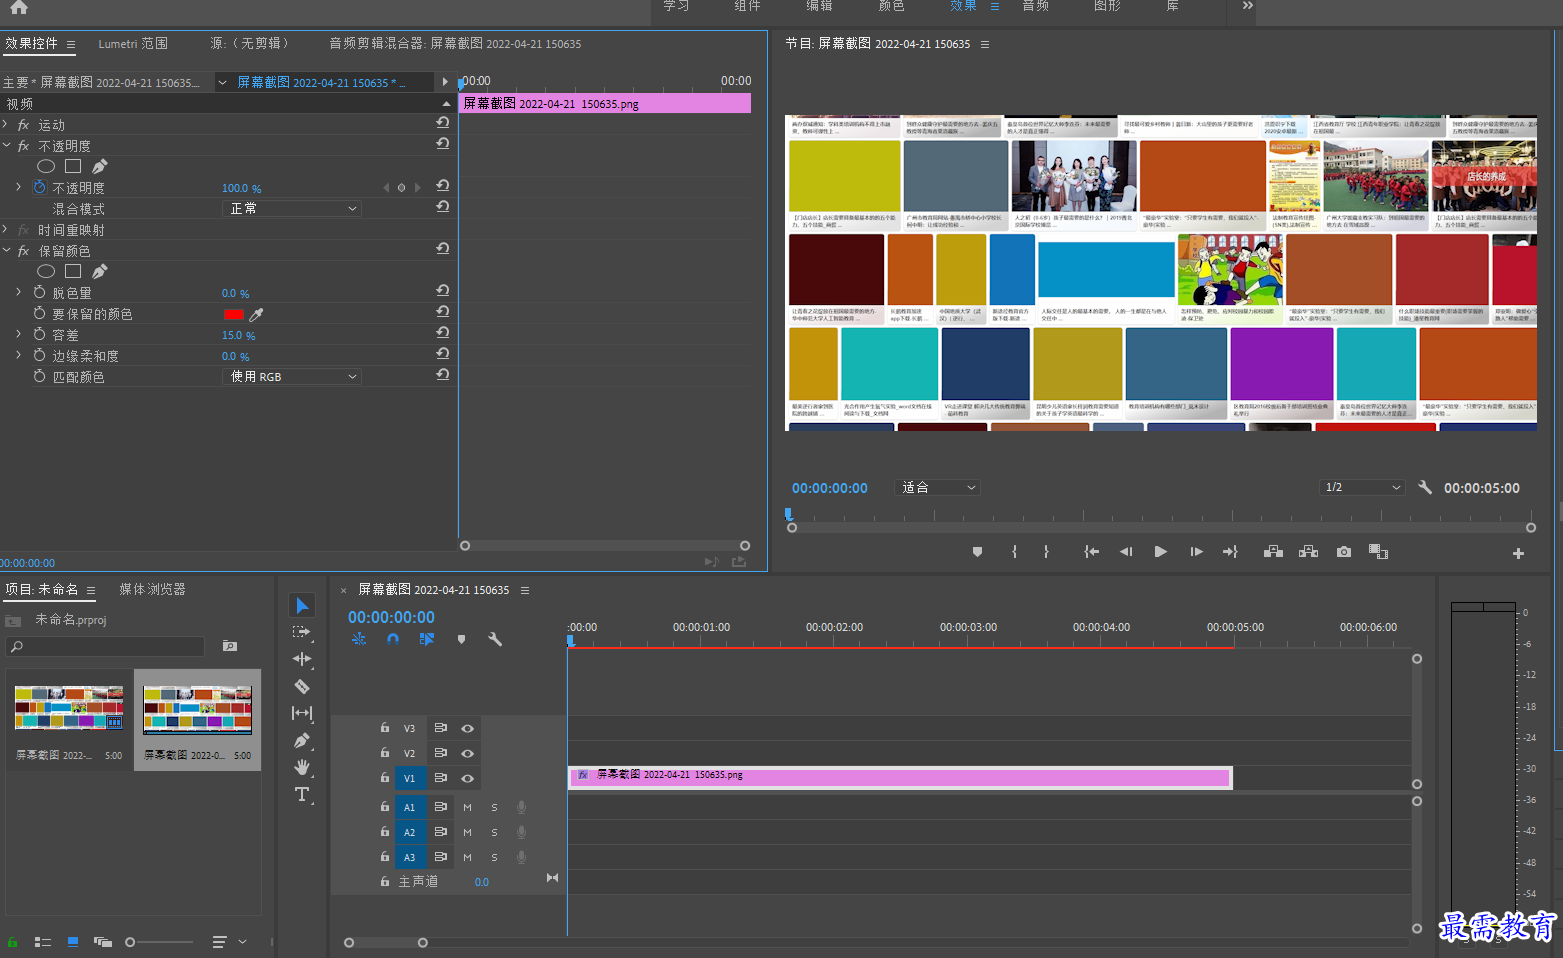
Task: Step forward one frame
Action: click(1196, 552)
